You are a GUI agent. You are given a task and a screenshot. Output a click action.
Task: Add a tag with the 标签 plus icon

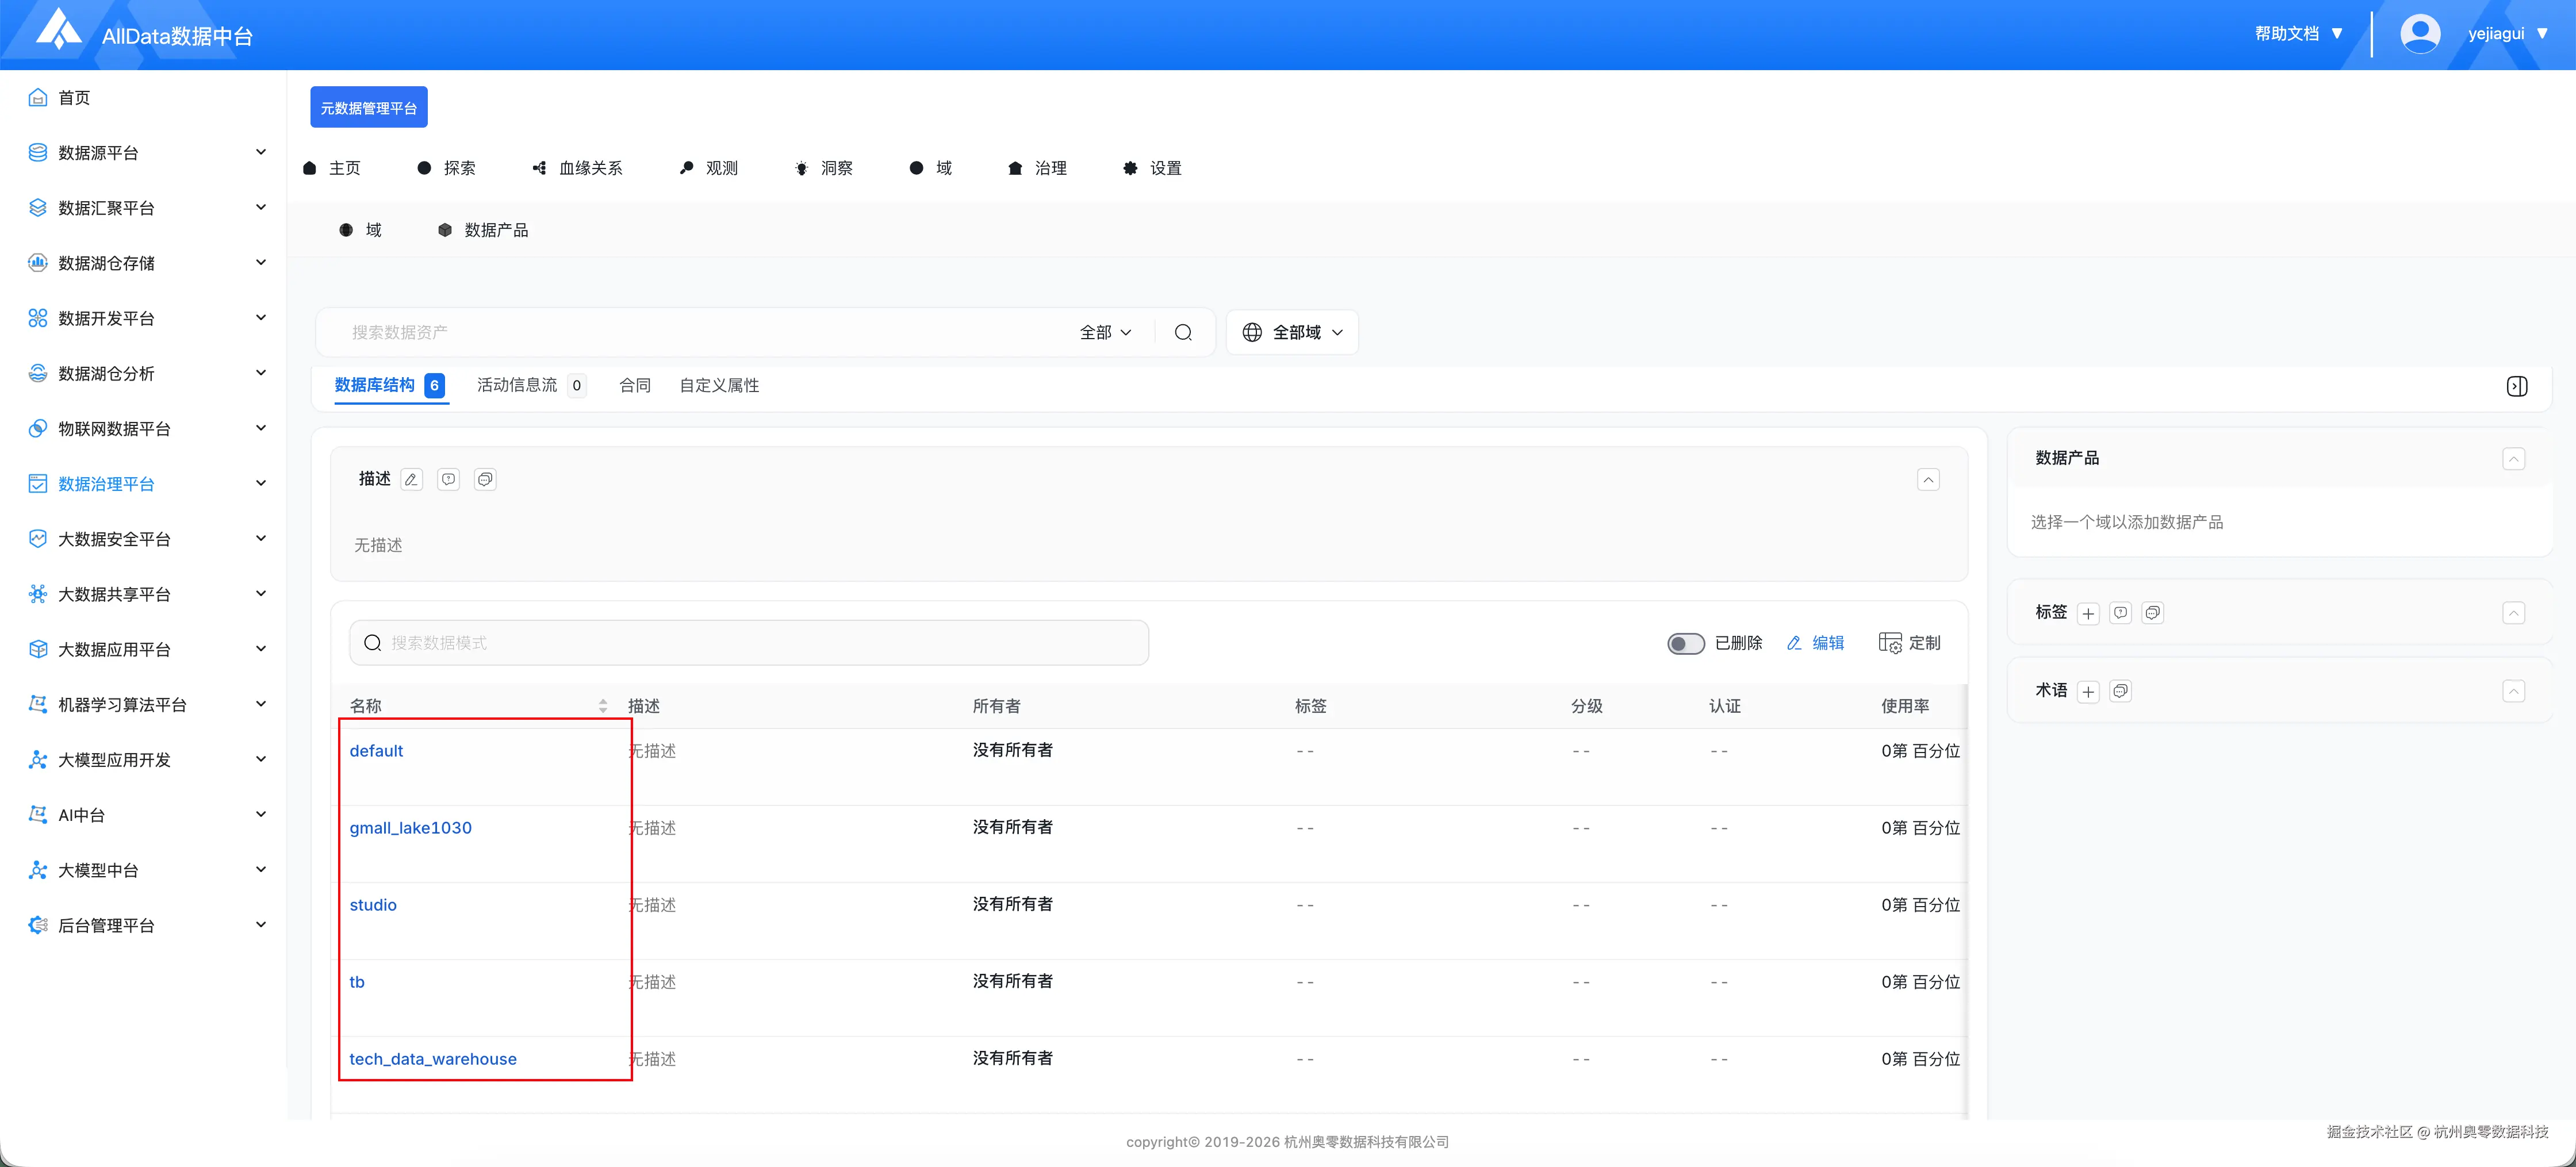[2088, 613]
